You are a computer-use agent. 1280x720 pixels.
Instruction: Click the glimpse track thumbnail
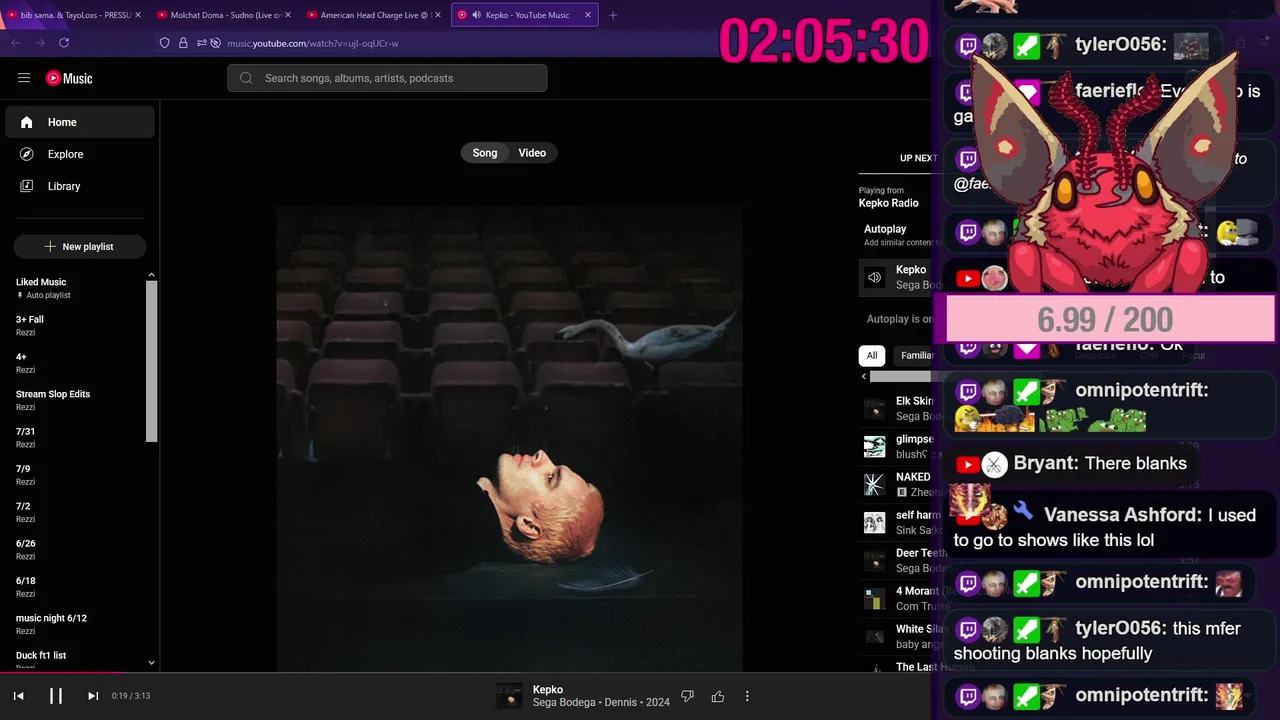[874, 446]
